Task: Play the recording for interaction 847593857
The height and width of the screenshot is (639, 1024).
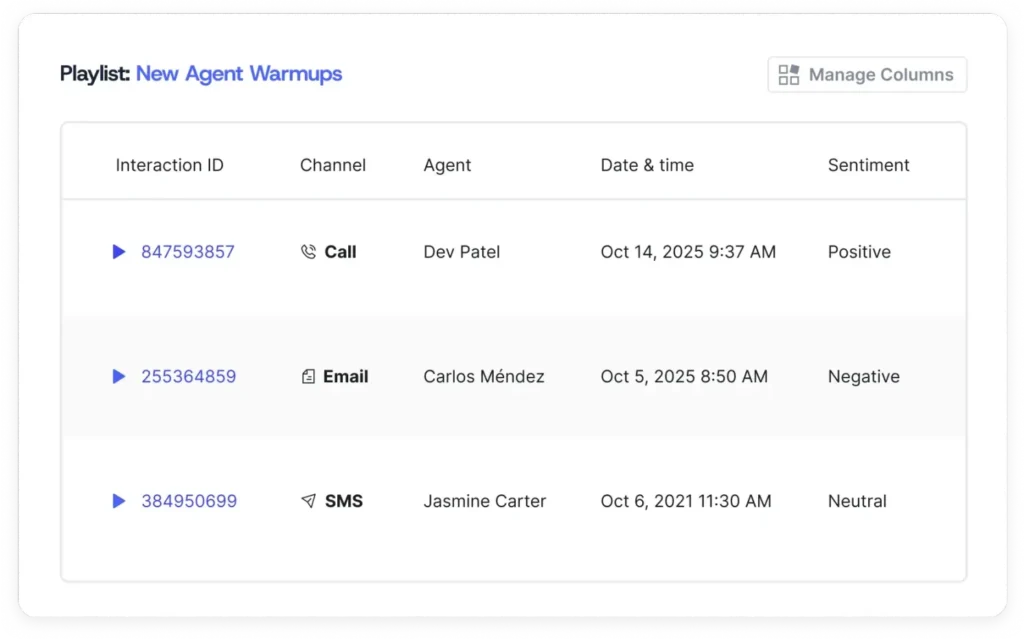Action: coord(119,252)
